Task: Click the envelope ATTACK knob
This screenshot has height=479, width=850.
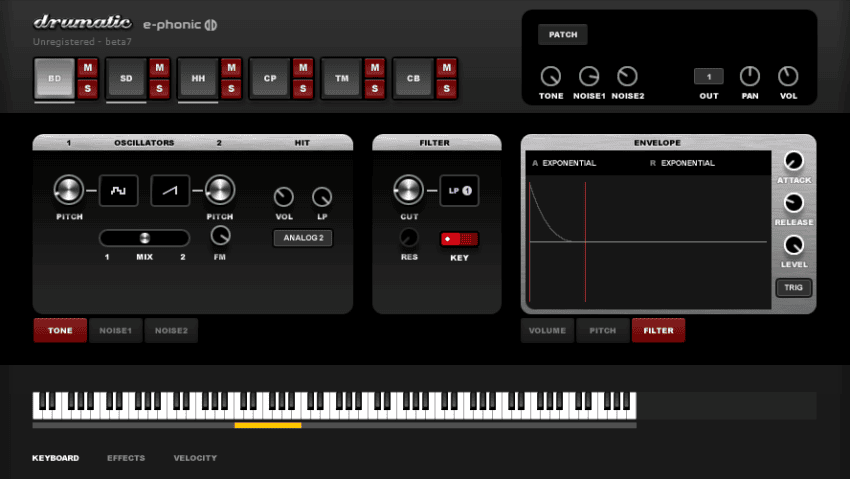Action: (x=794, y=161)
